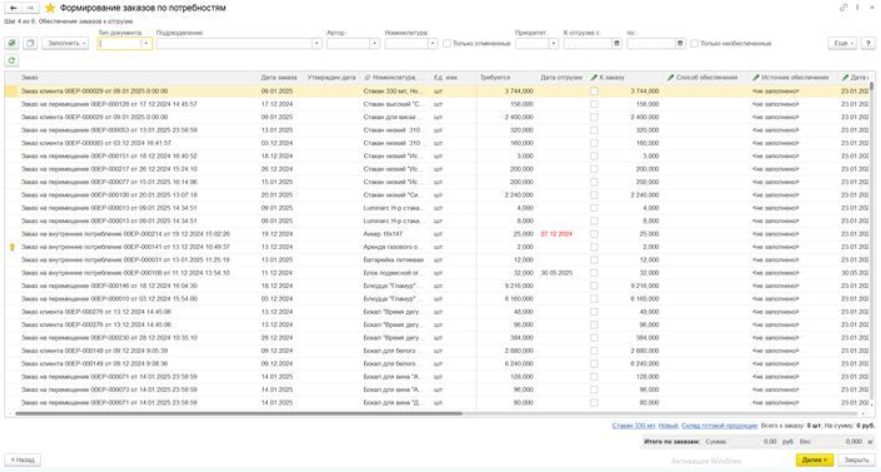This screenshot has height=472, width=881.
Task: Copy the page link via chain icon
Action: click(843, 8)
